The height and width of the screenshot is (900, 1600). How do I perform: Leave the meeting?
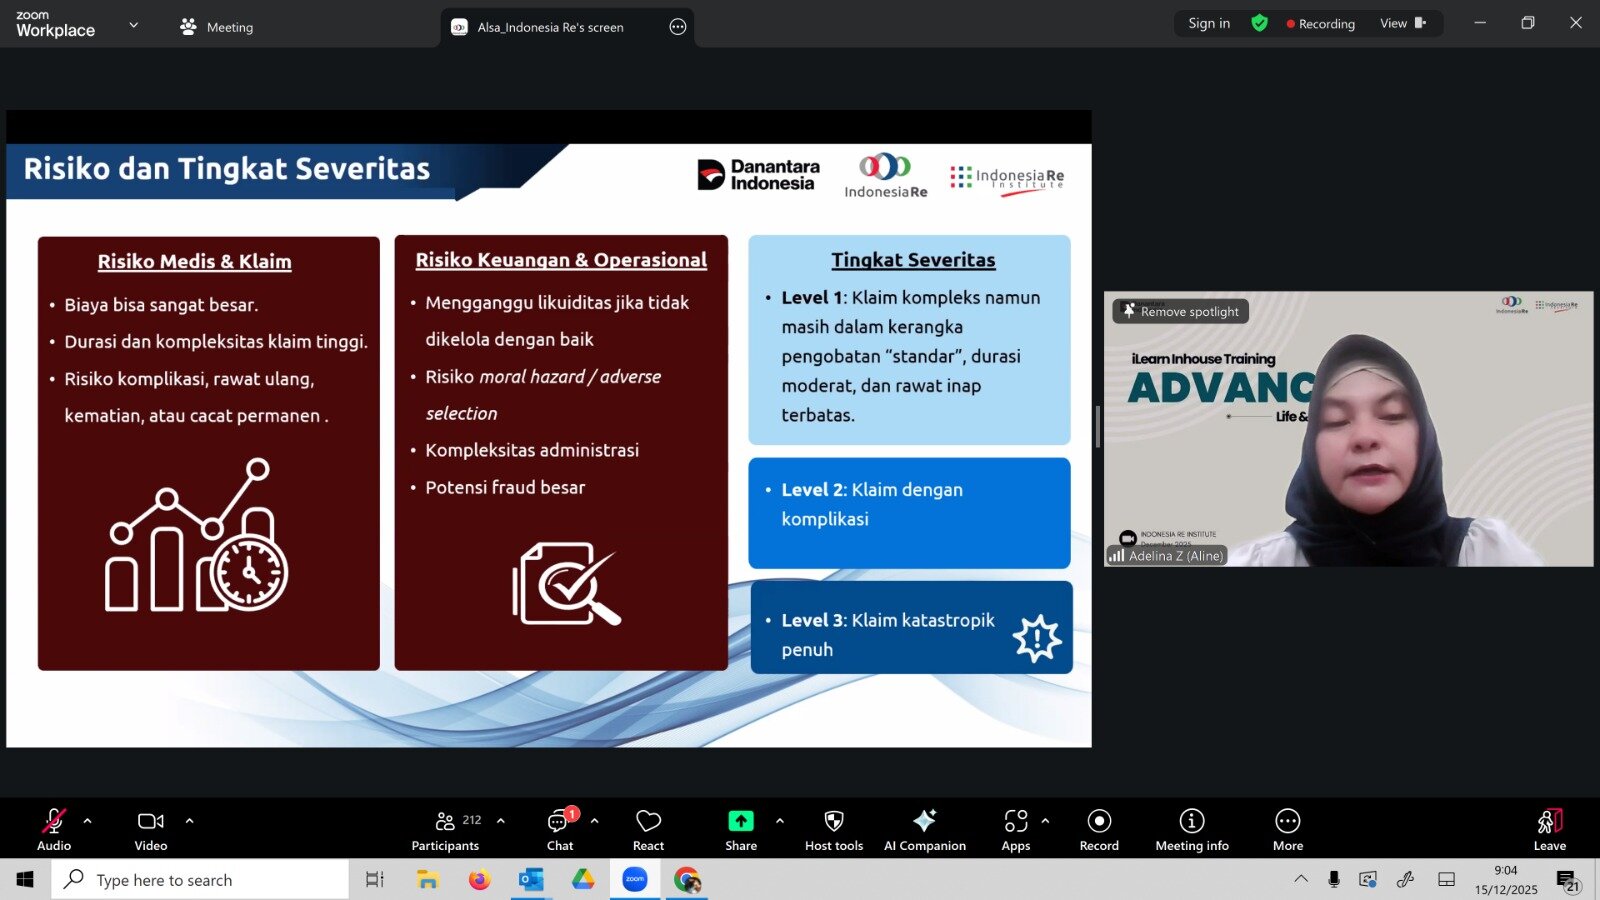(1549, 830)
